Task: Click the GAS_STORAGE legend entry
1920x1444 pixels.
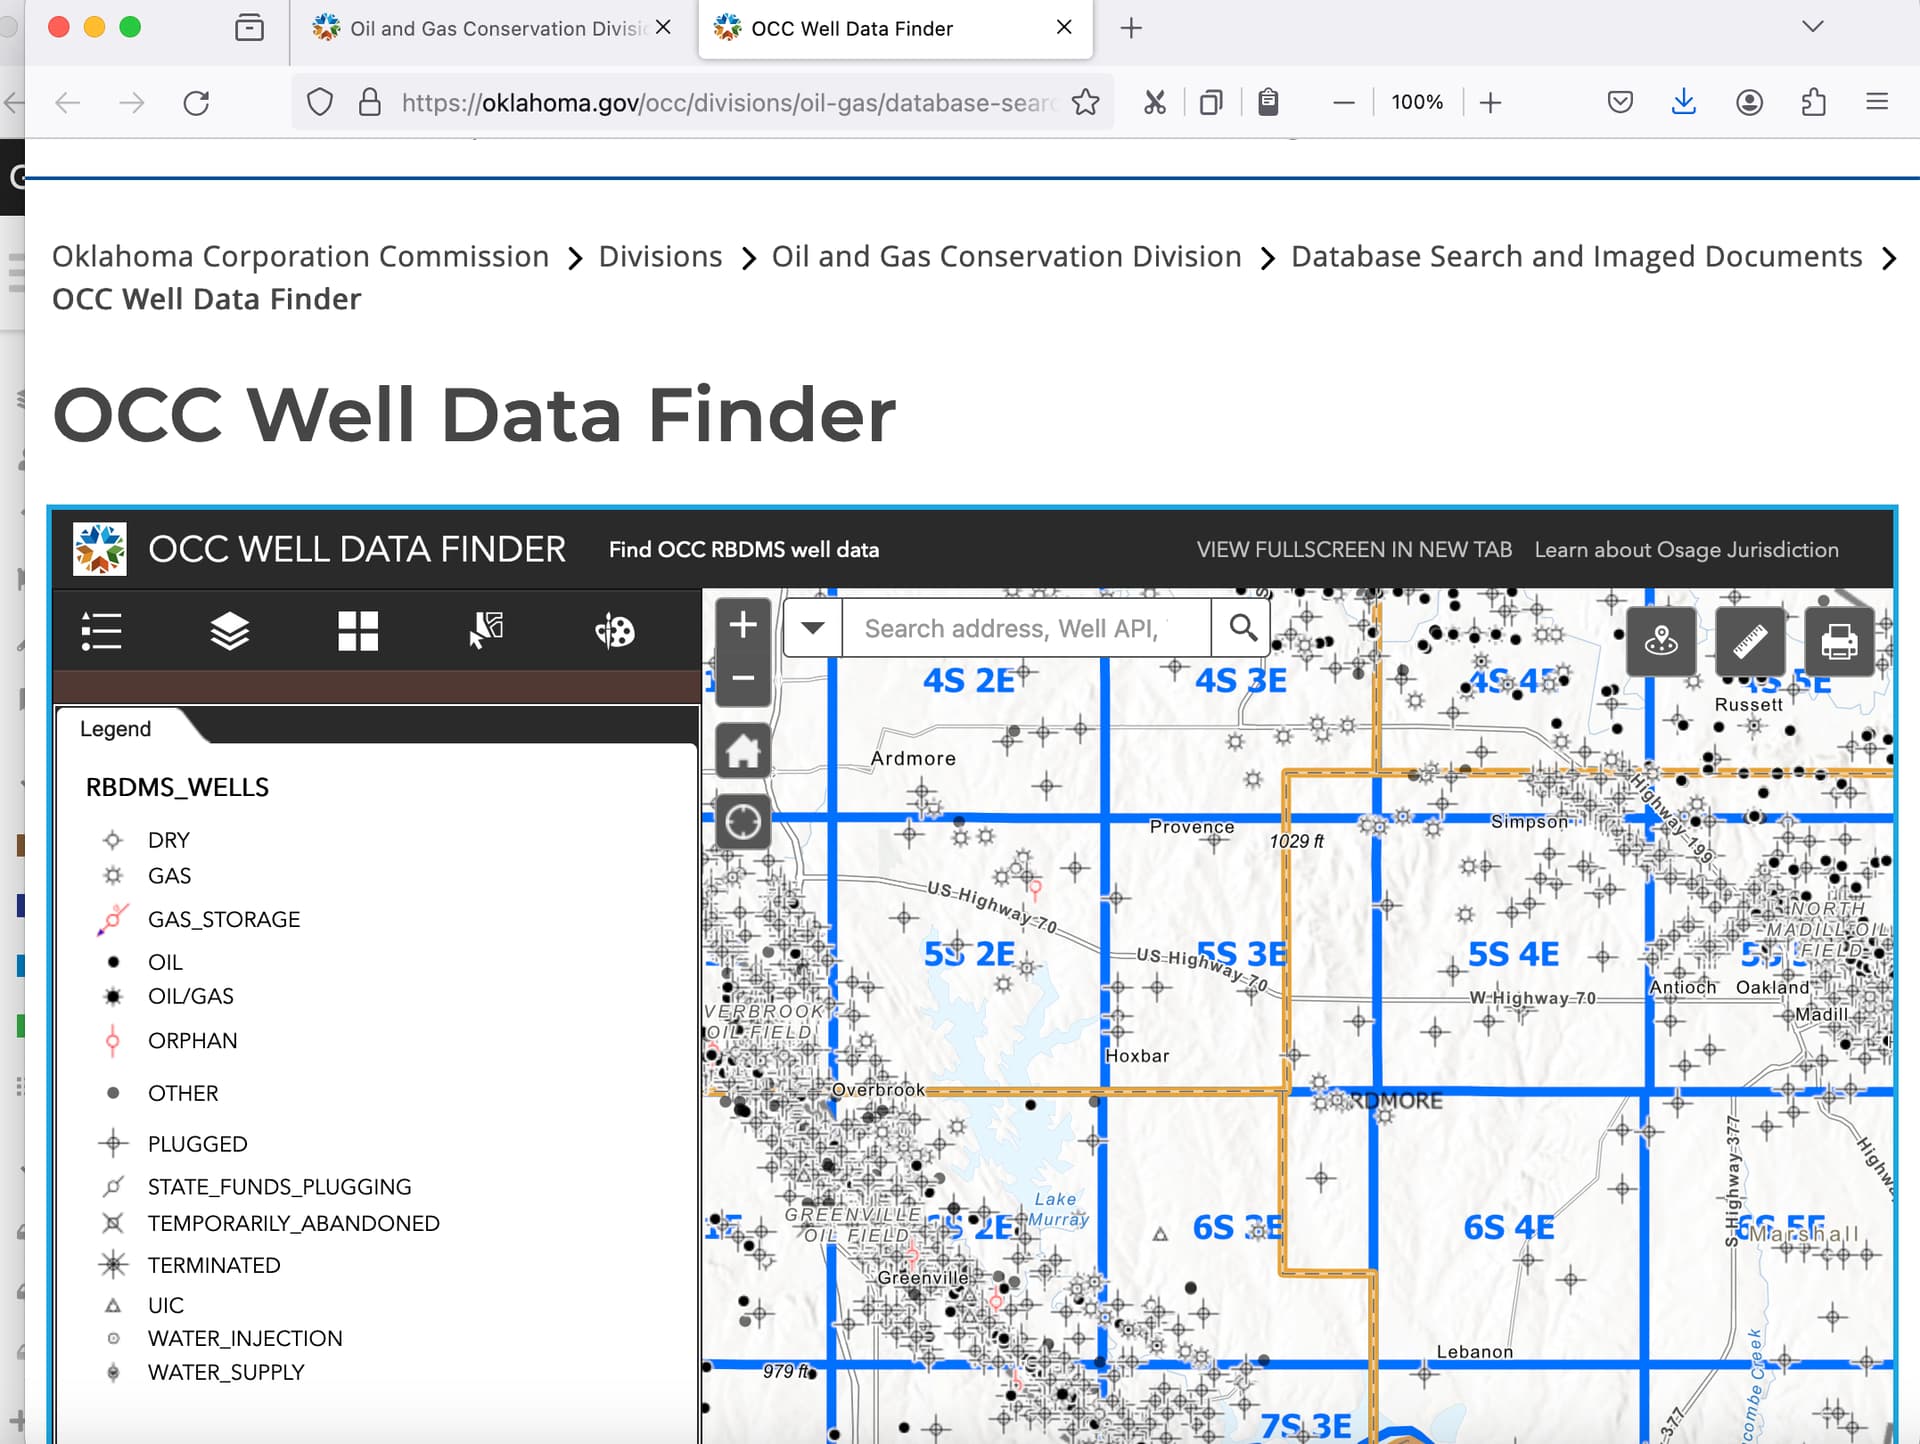Action: pos(223,918)
